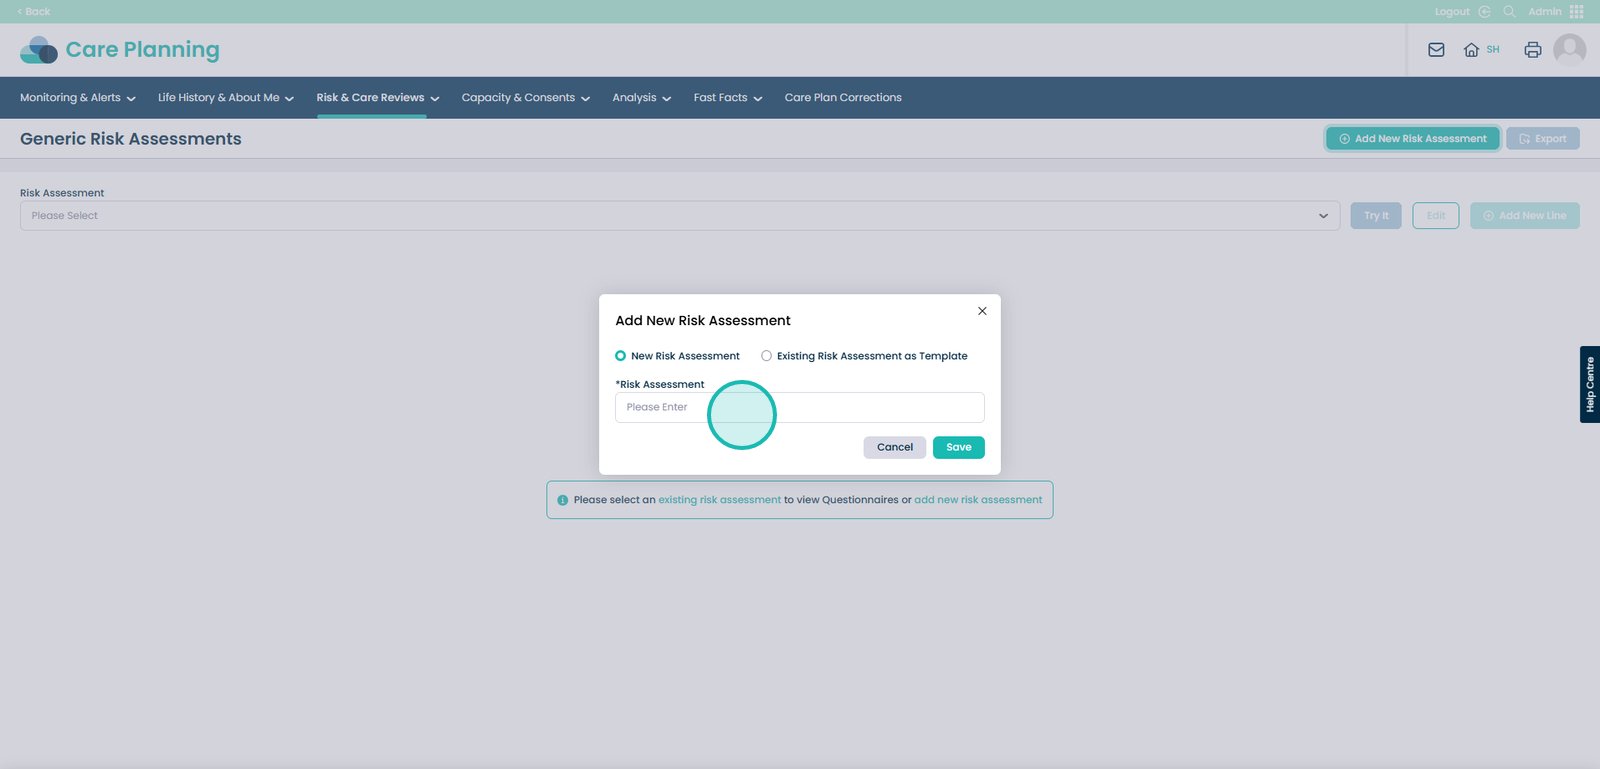Select the New Risk Assessment radio option
Image resolution: width=1600 pixels, height=769 pixels.
pos(621,356)
